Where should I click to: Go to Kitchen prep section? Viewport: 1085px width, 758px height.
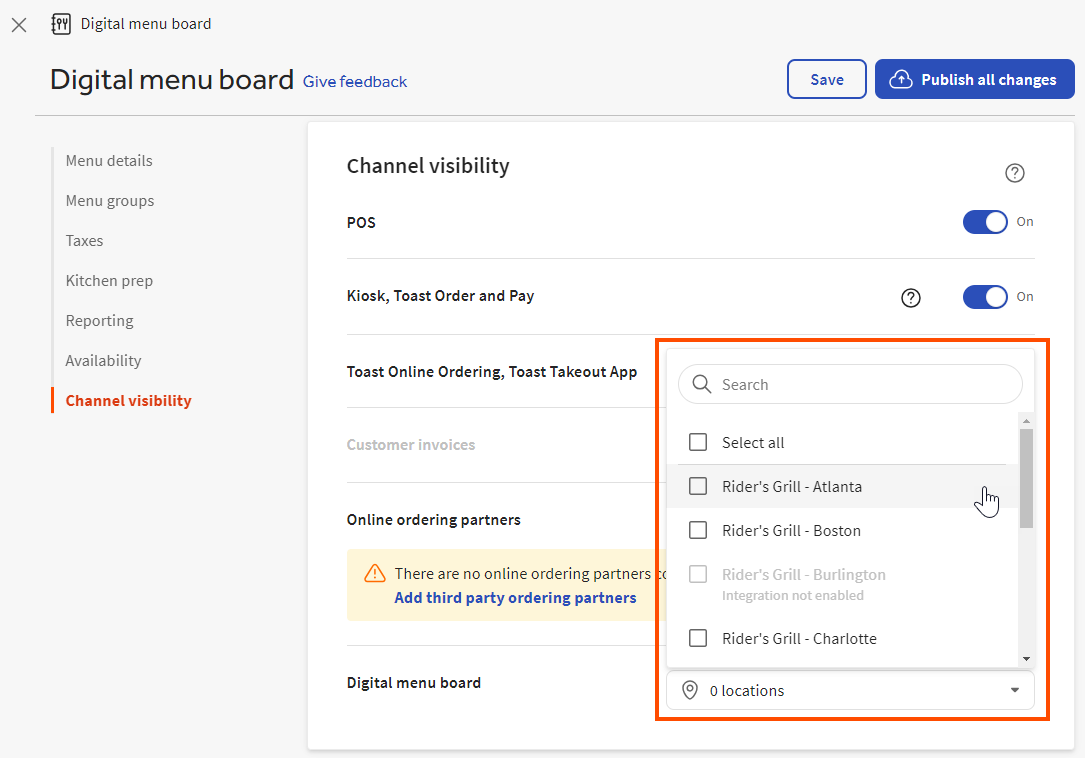click(x=109, y=281)
